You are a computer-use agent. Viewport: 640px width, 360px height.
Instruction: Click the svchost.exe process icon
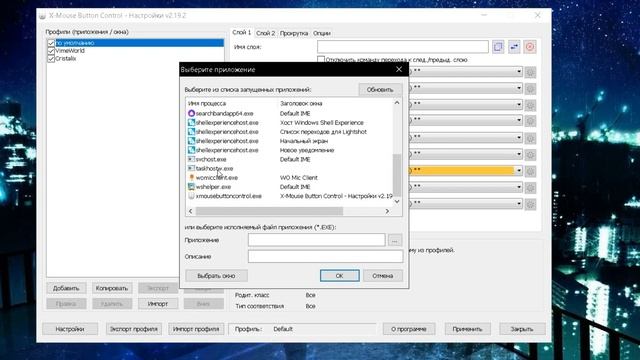(191, 159)
